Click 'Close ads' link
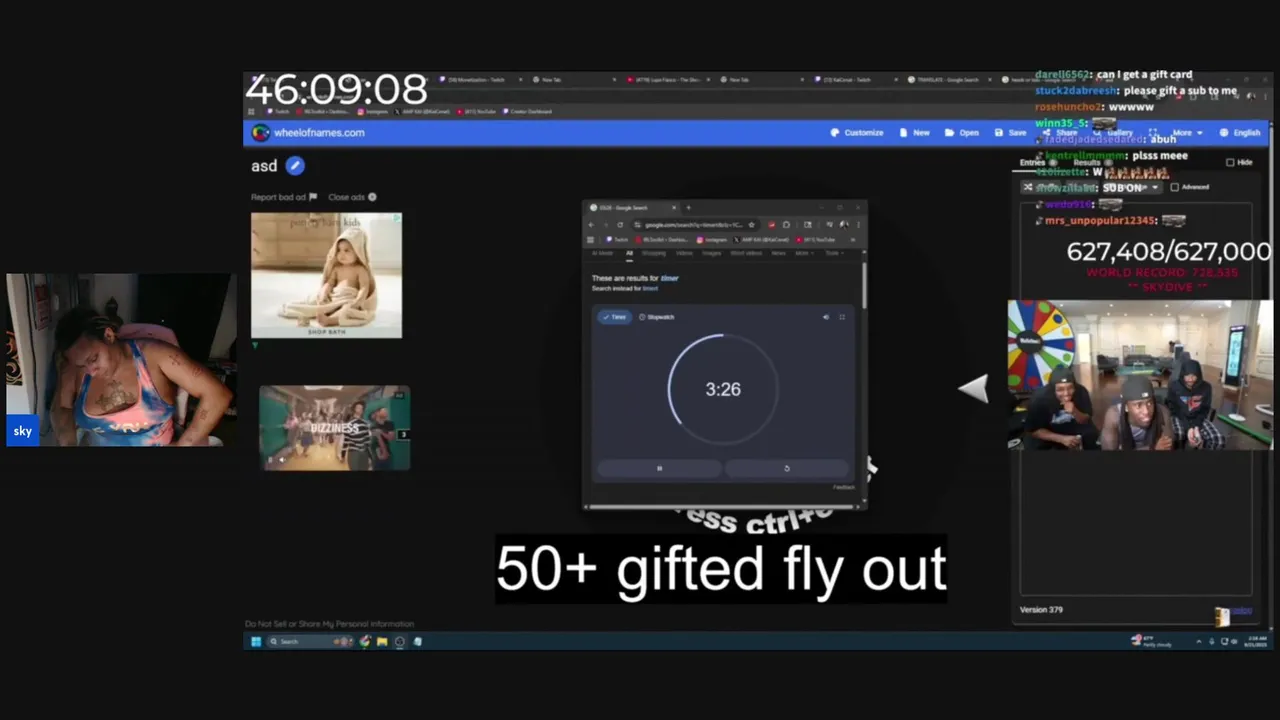The image size is (1280, 720). click(x=352, y=197)
